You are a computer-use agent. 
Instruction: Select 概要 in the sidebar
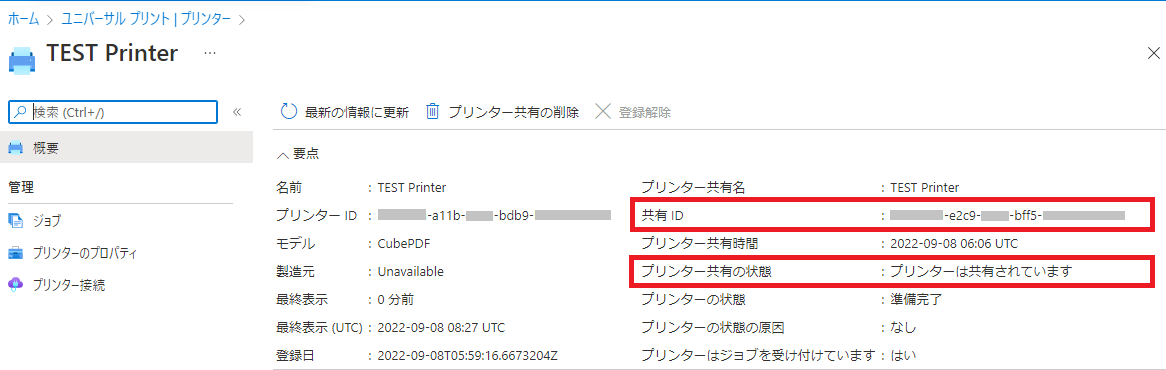126,148
